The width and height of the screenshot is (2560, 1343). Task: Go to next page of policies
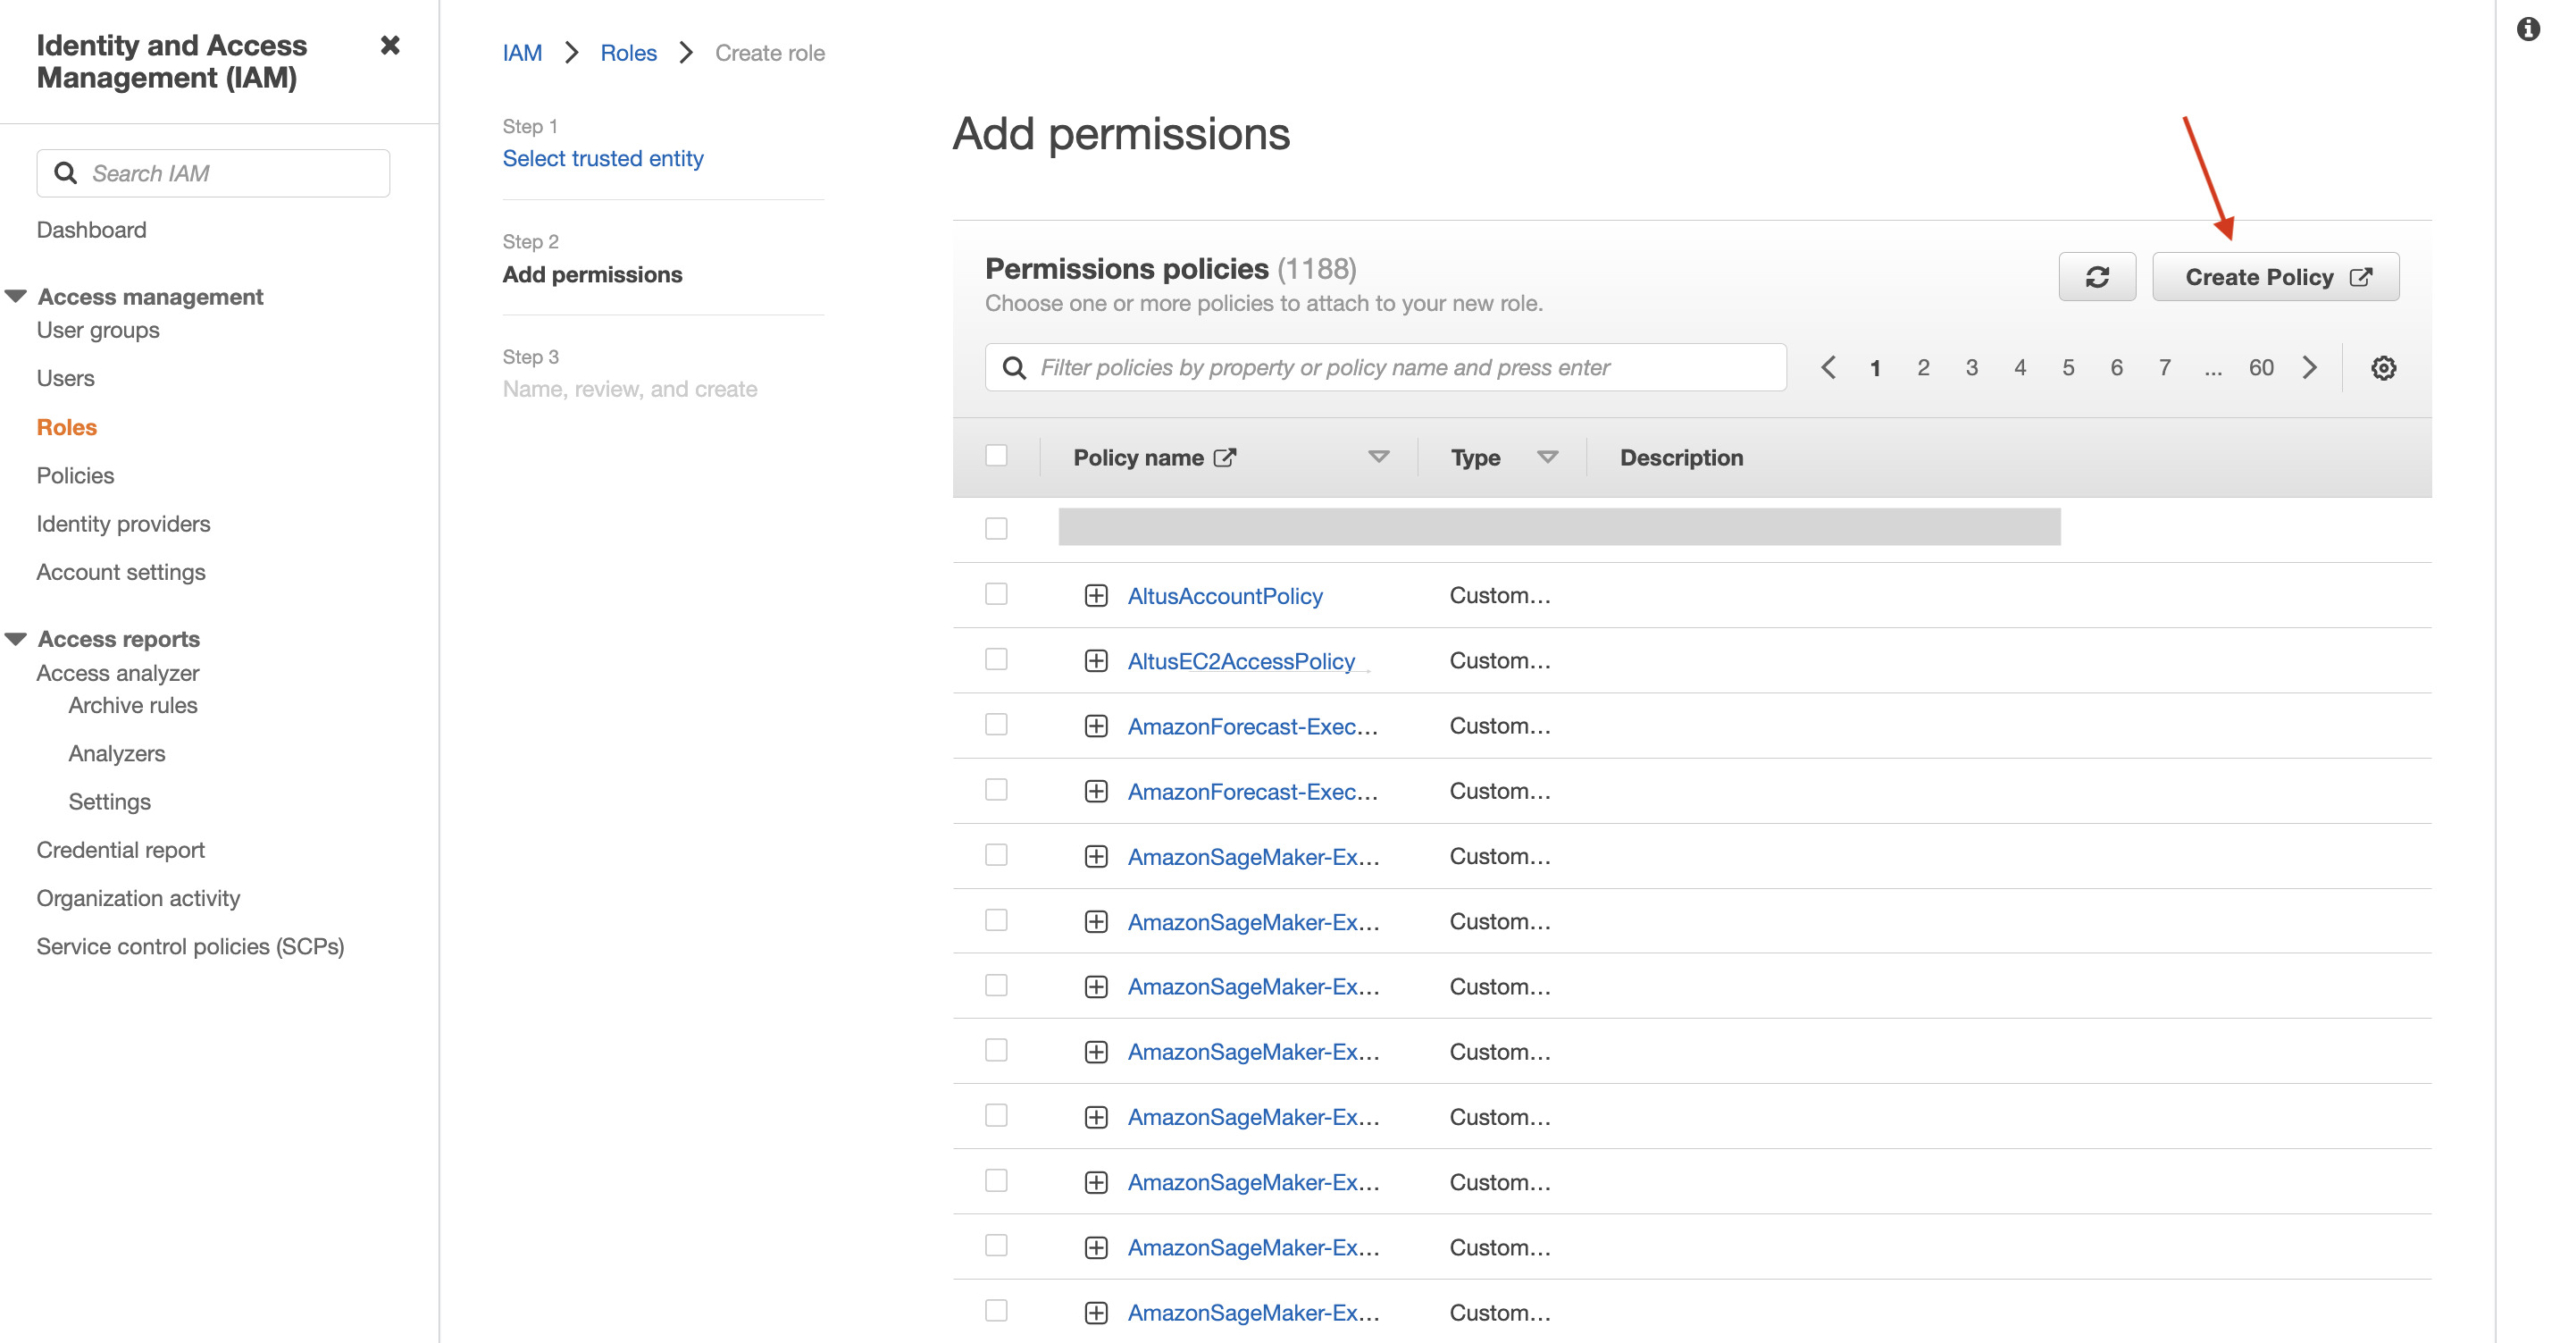[2309, 368]
